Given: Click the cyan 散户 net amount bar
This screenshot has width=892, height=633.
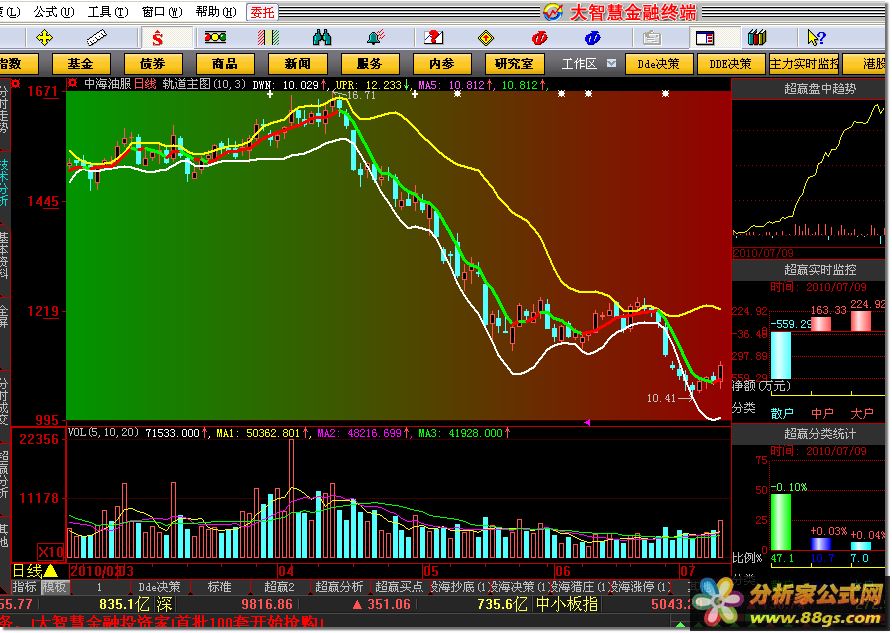Looking at the screenshot, I should tap(781, 355).
